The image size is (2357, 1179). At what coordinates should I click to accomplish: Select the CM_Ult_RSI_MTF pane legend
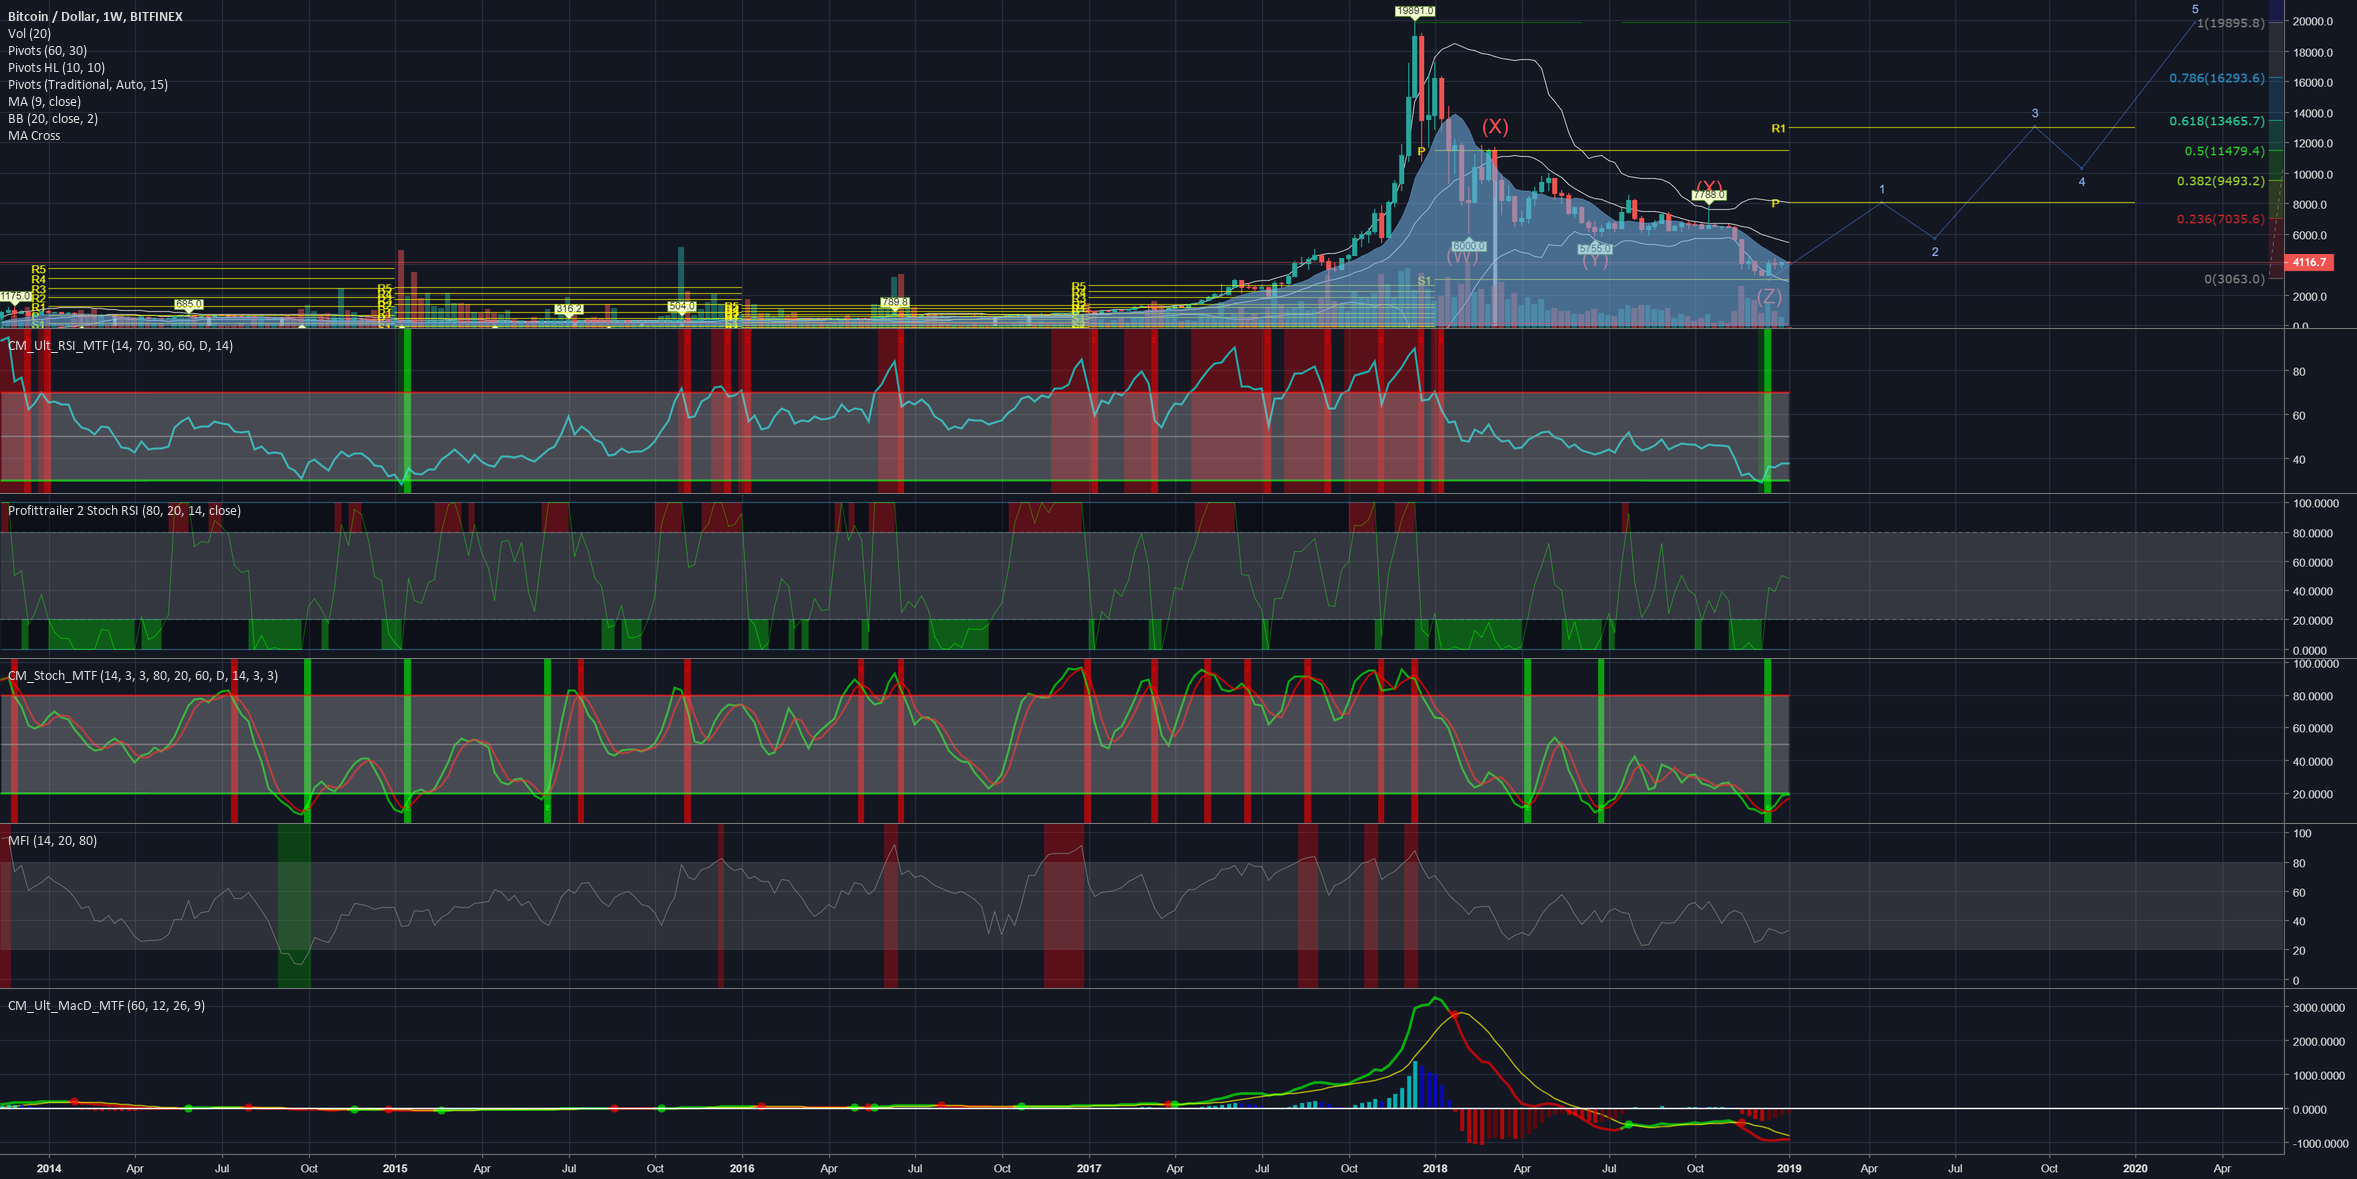[119, 345]
